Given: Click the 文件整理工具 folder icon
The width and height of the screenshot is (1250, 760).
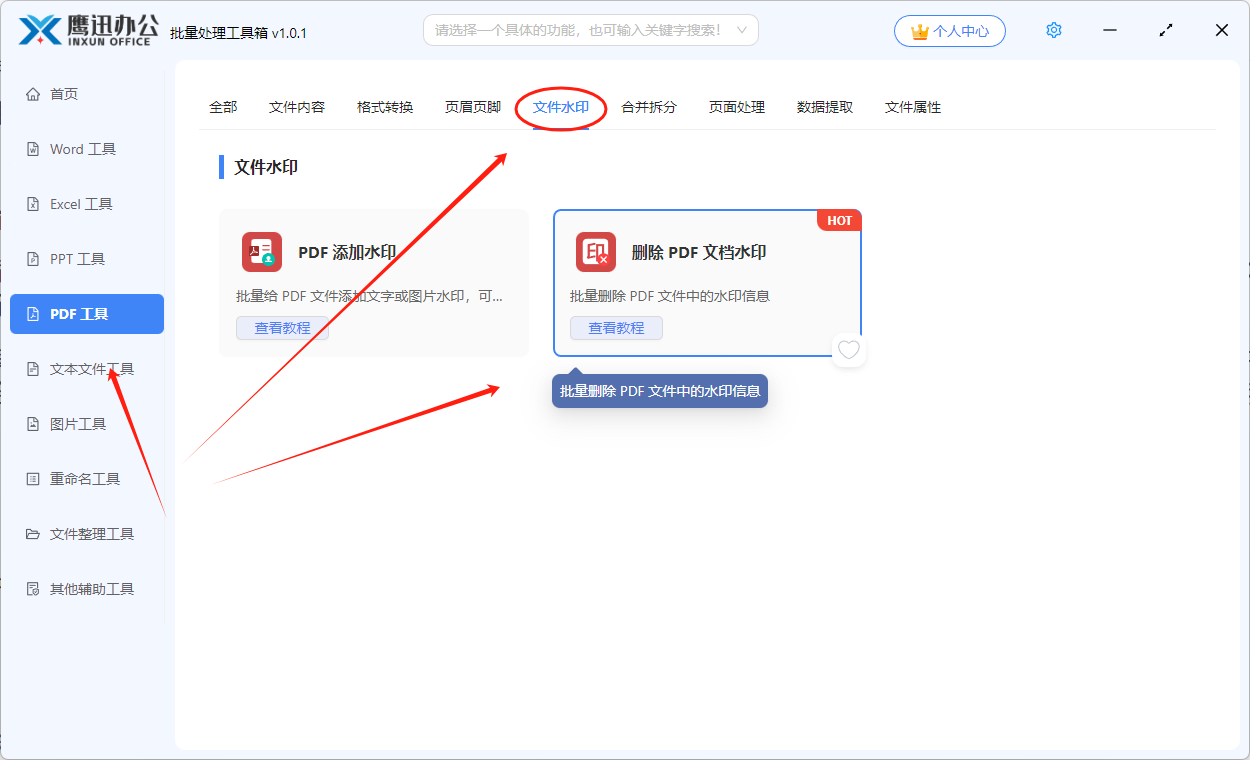Looking at the screenshot, I should (x=33, y=534).
